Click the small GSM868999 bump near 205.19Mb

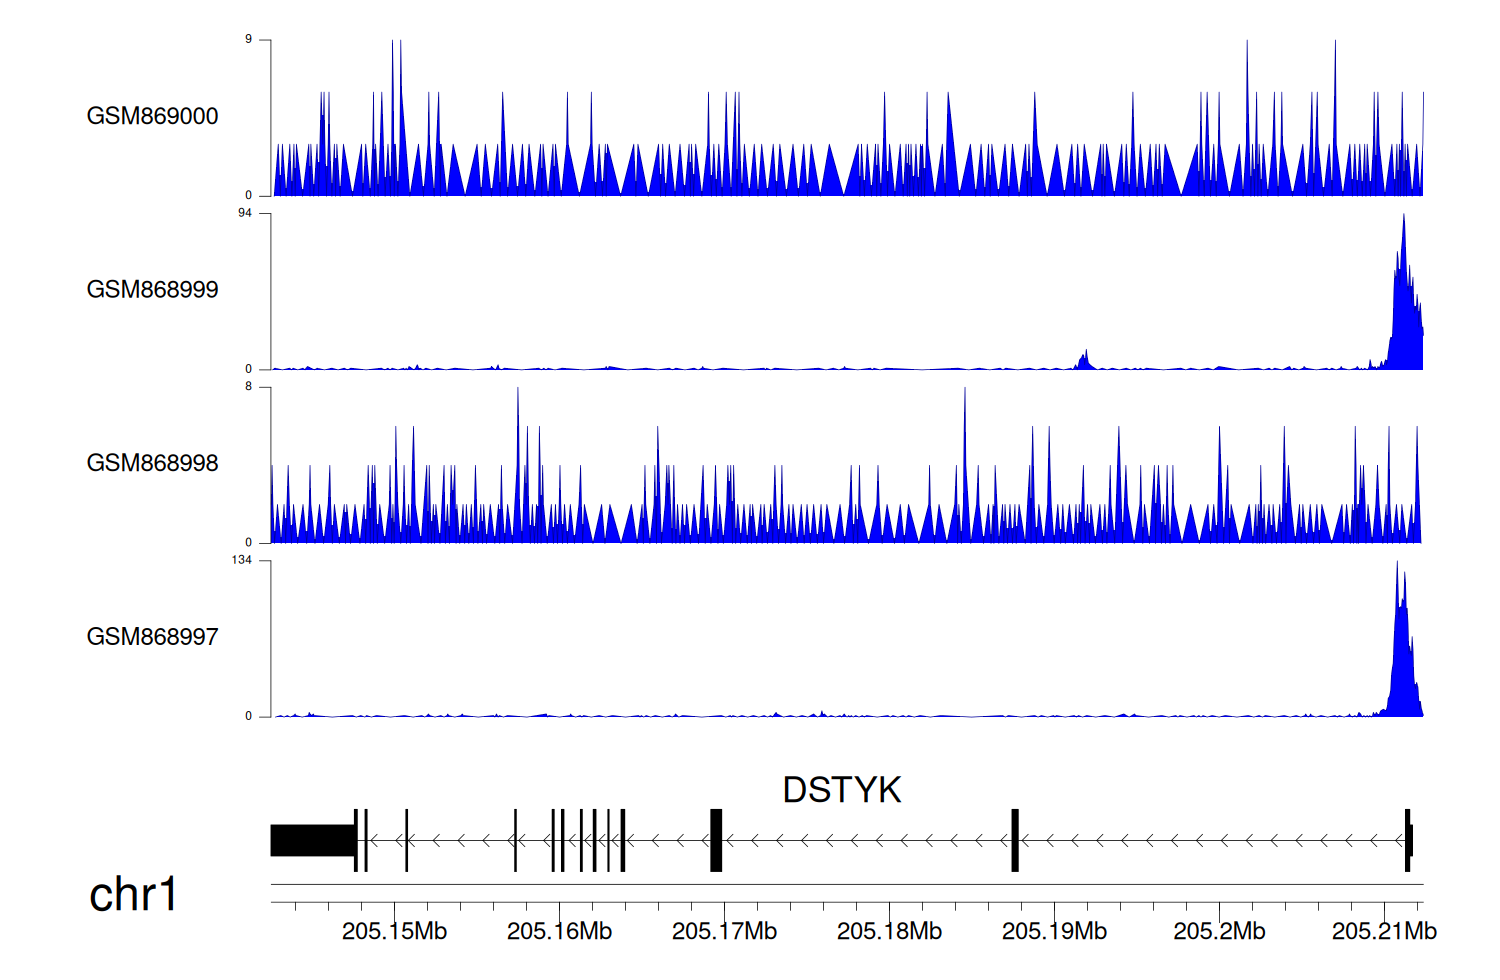[x=1084, y=361]
